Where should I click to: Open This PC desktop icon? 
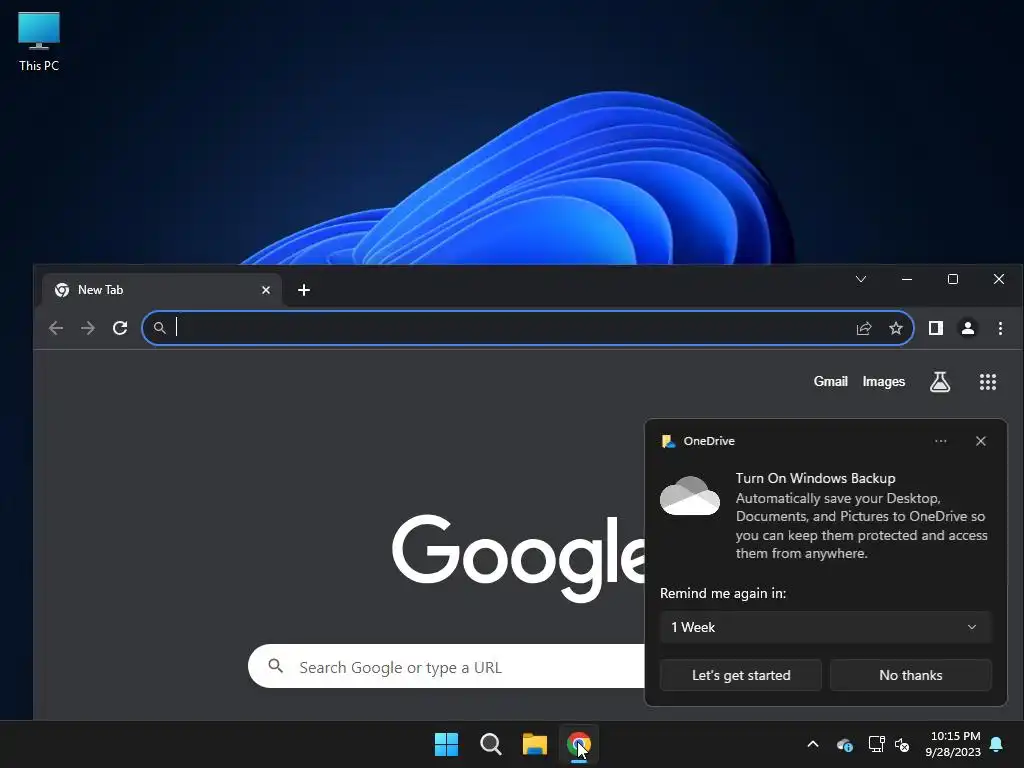39,42
